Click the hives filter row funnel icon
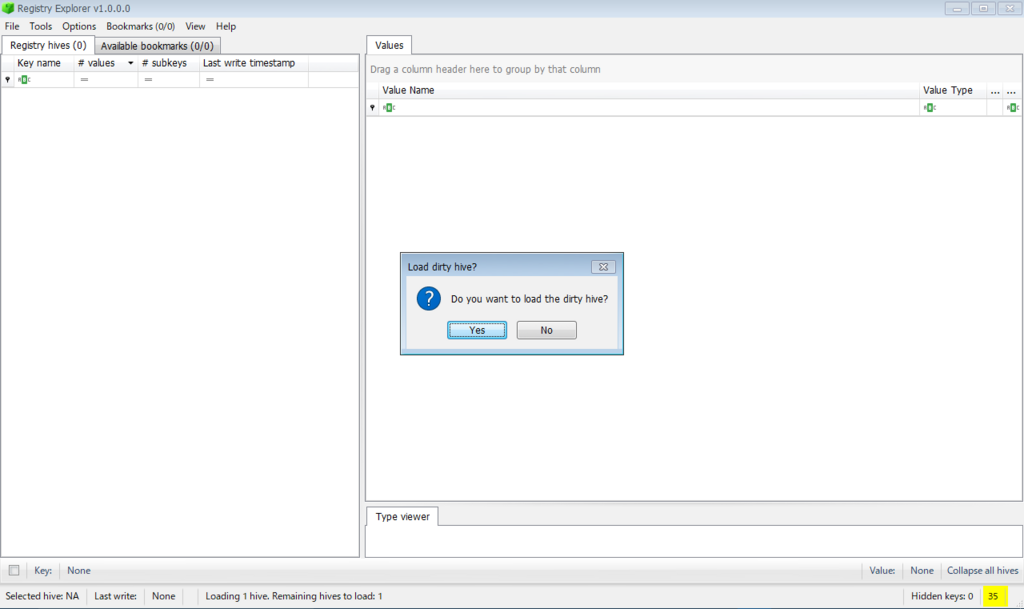Image resolution: width=1024 pixels, height=609 pixels. coord(7,80)
